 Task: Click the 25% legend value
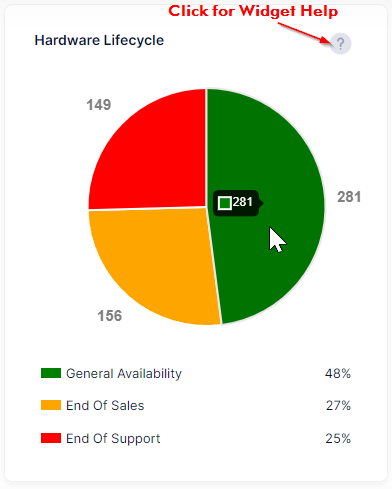coord(338,439)
